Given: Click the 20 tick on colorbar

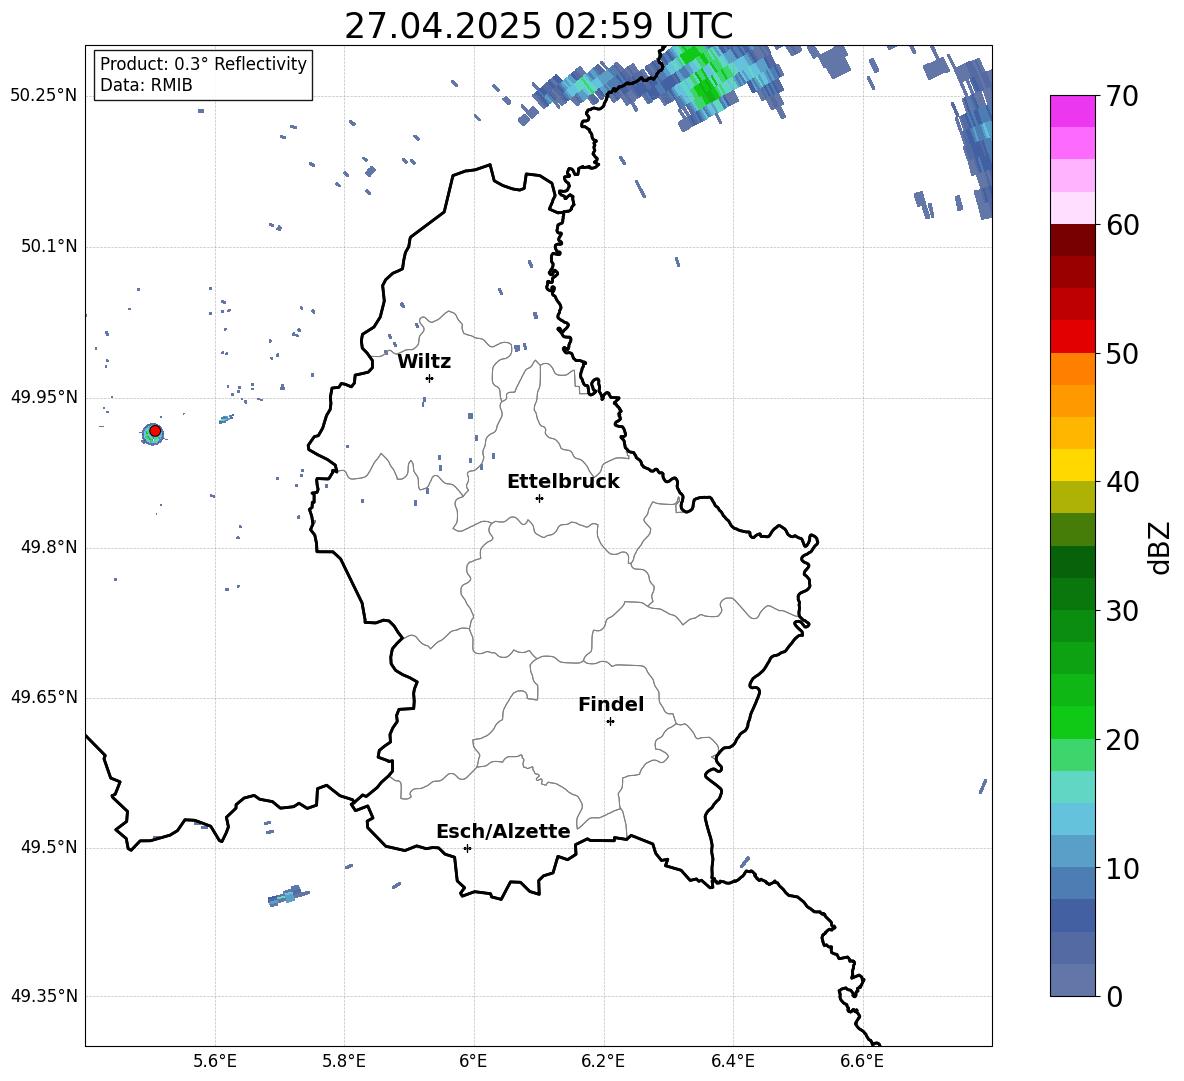Looking at the screenshot, I should point(1122,740).
